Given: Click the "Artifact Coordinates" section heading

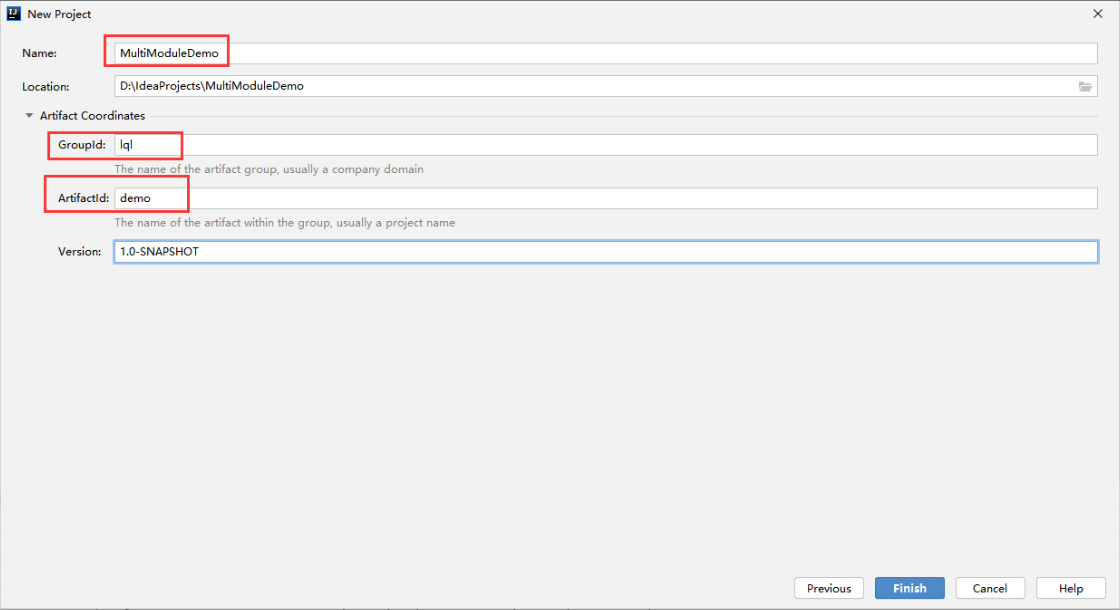Looking at the screenshot, I should click(x=92, y=116).
